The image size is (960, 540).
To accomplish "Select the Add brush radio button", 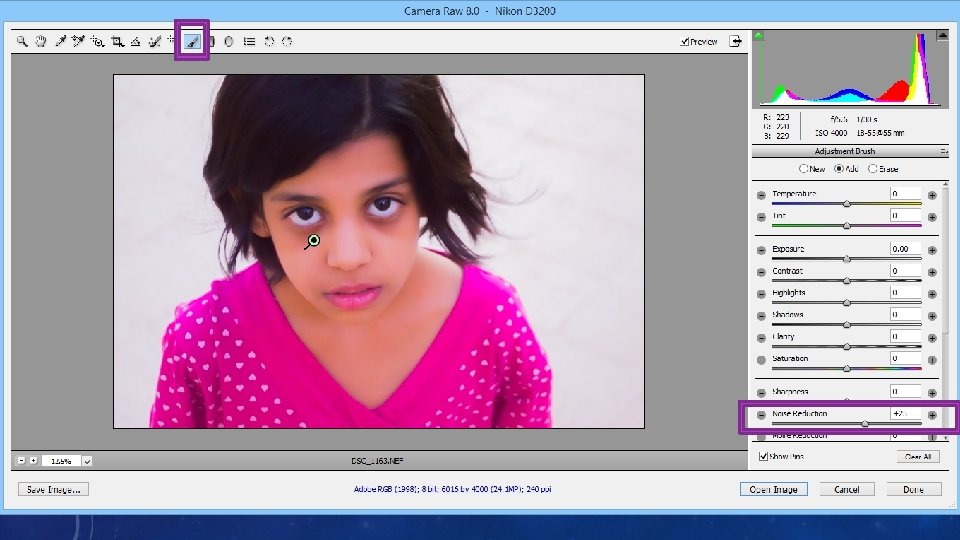I will [839, 168].
